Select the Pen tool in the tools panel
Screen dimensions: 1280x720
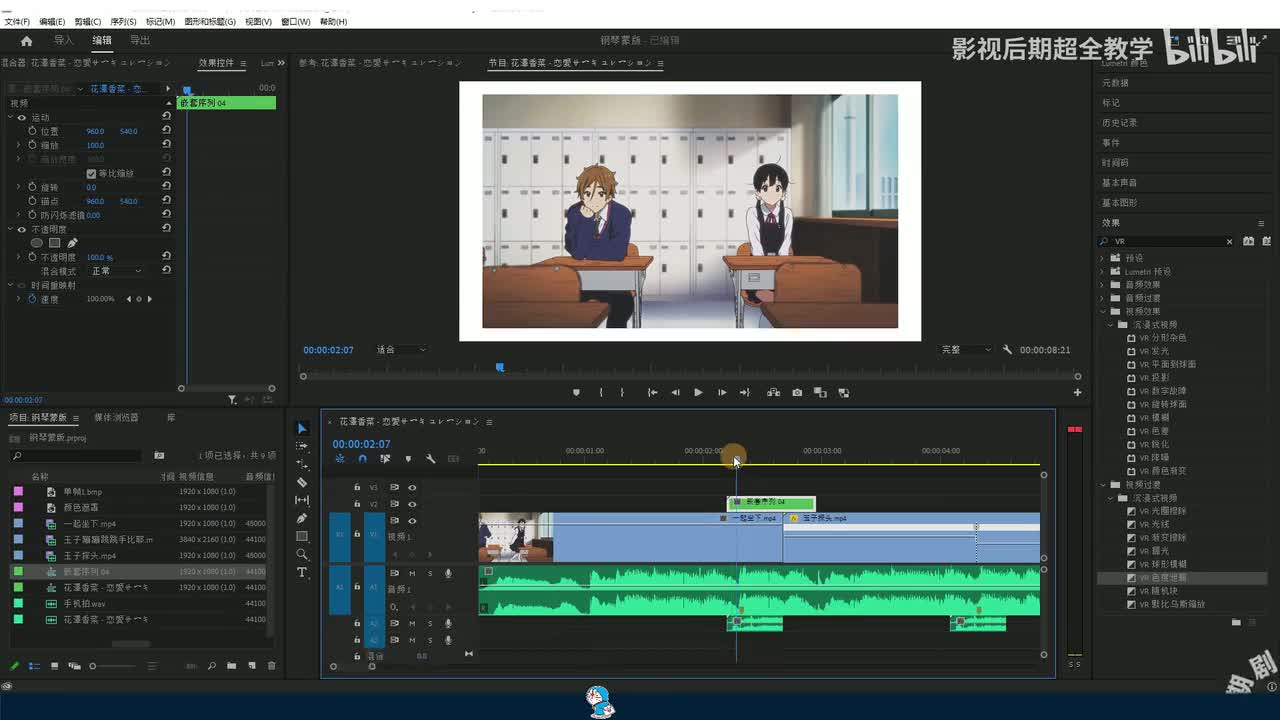click(302, 518)
